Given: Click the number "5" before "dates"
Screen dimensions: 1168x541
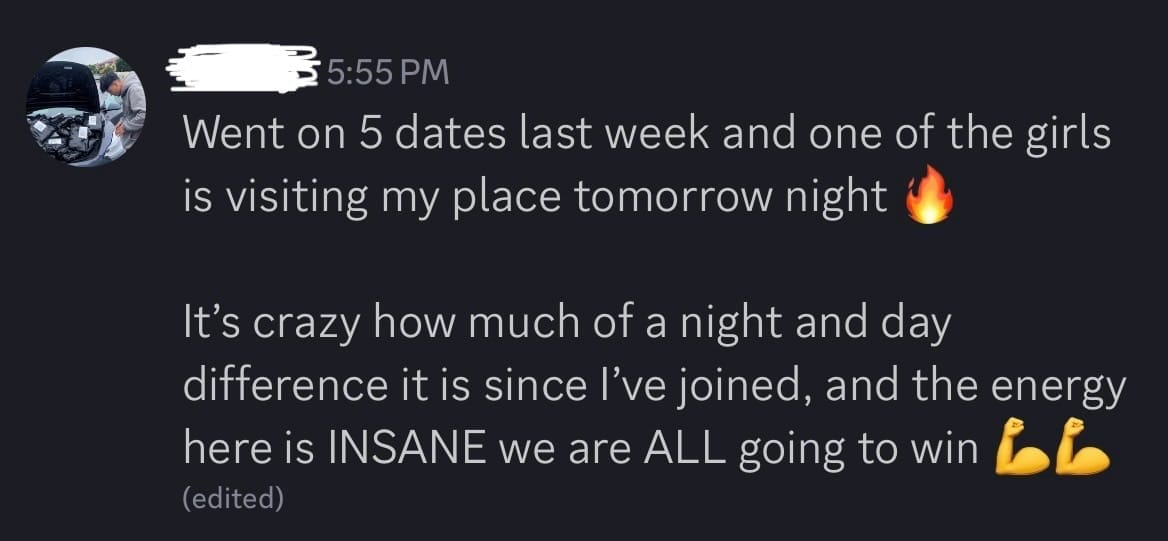Looking at the screenshot, I should point(369,135).
